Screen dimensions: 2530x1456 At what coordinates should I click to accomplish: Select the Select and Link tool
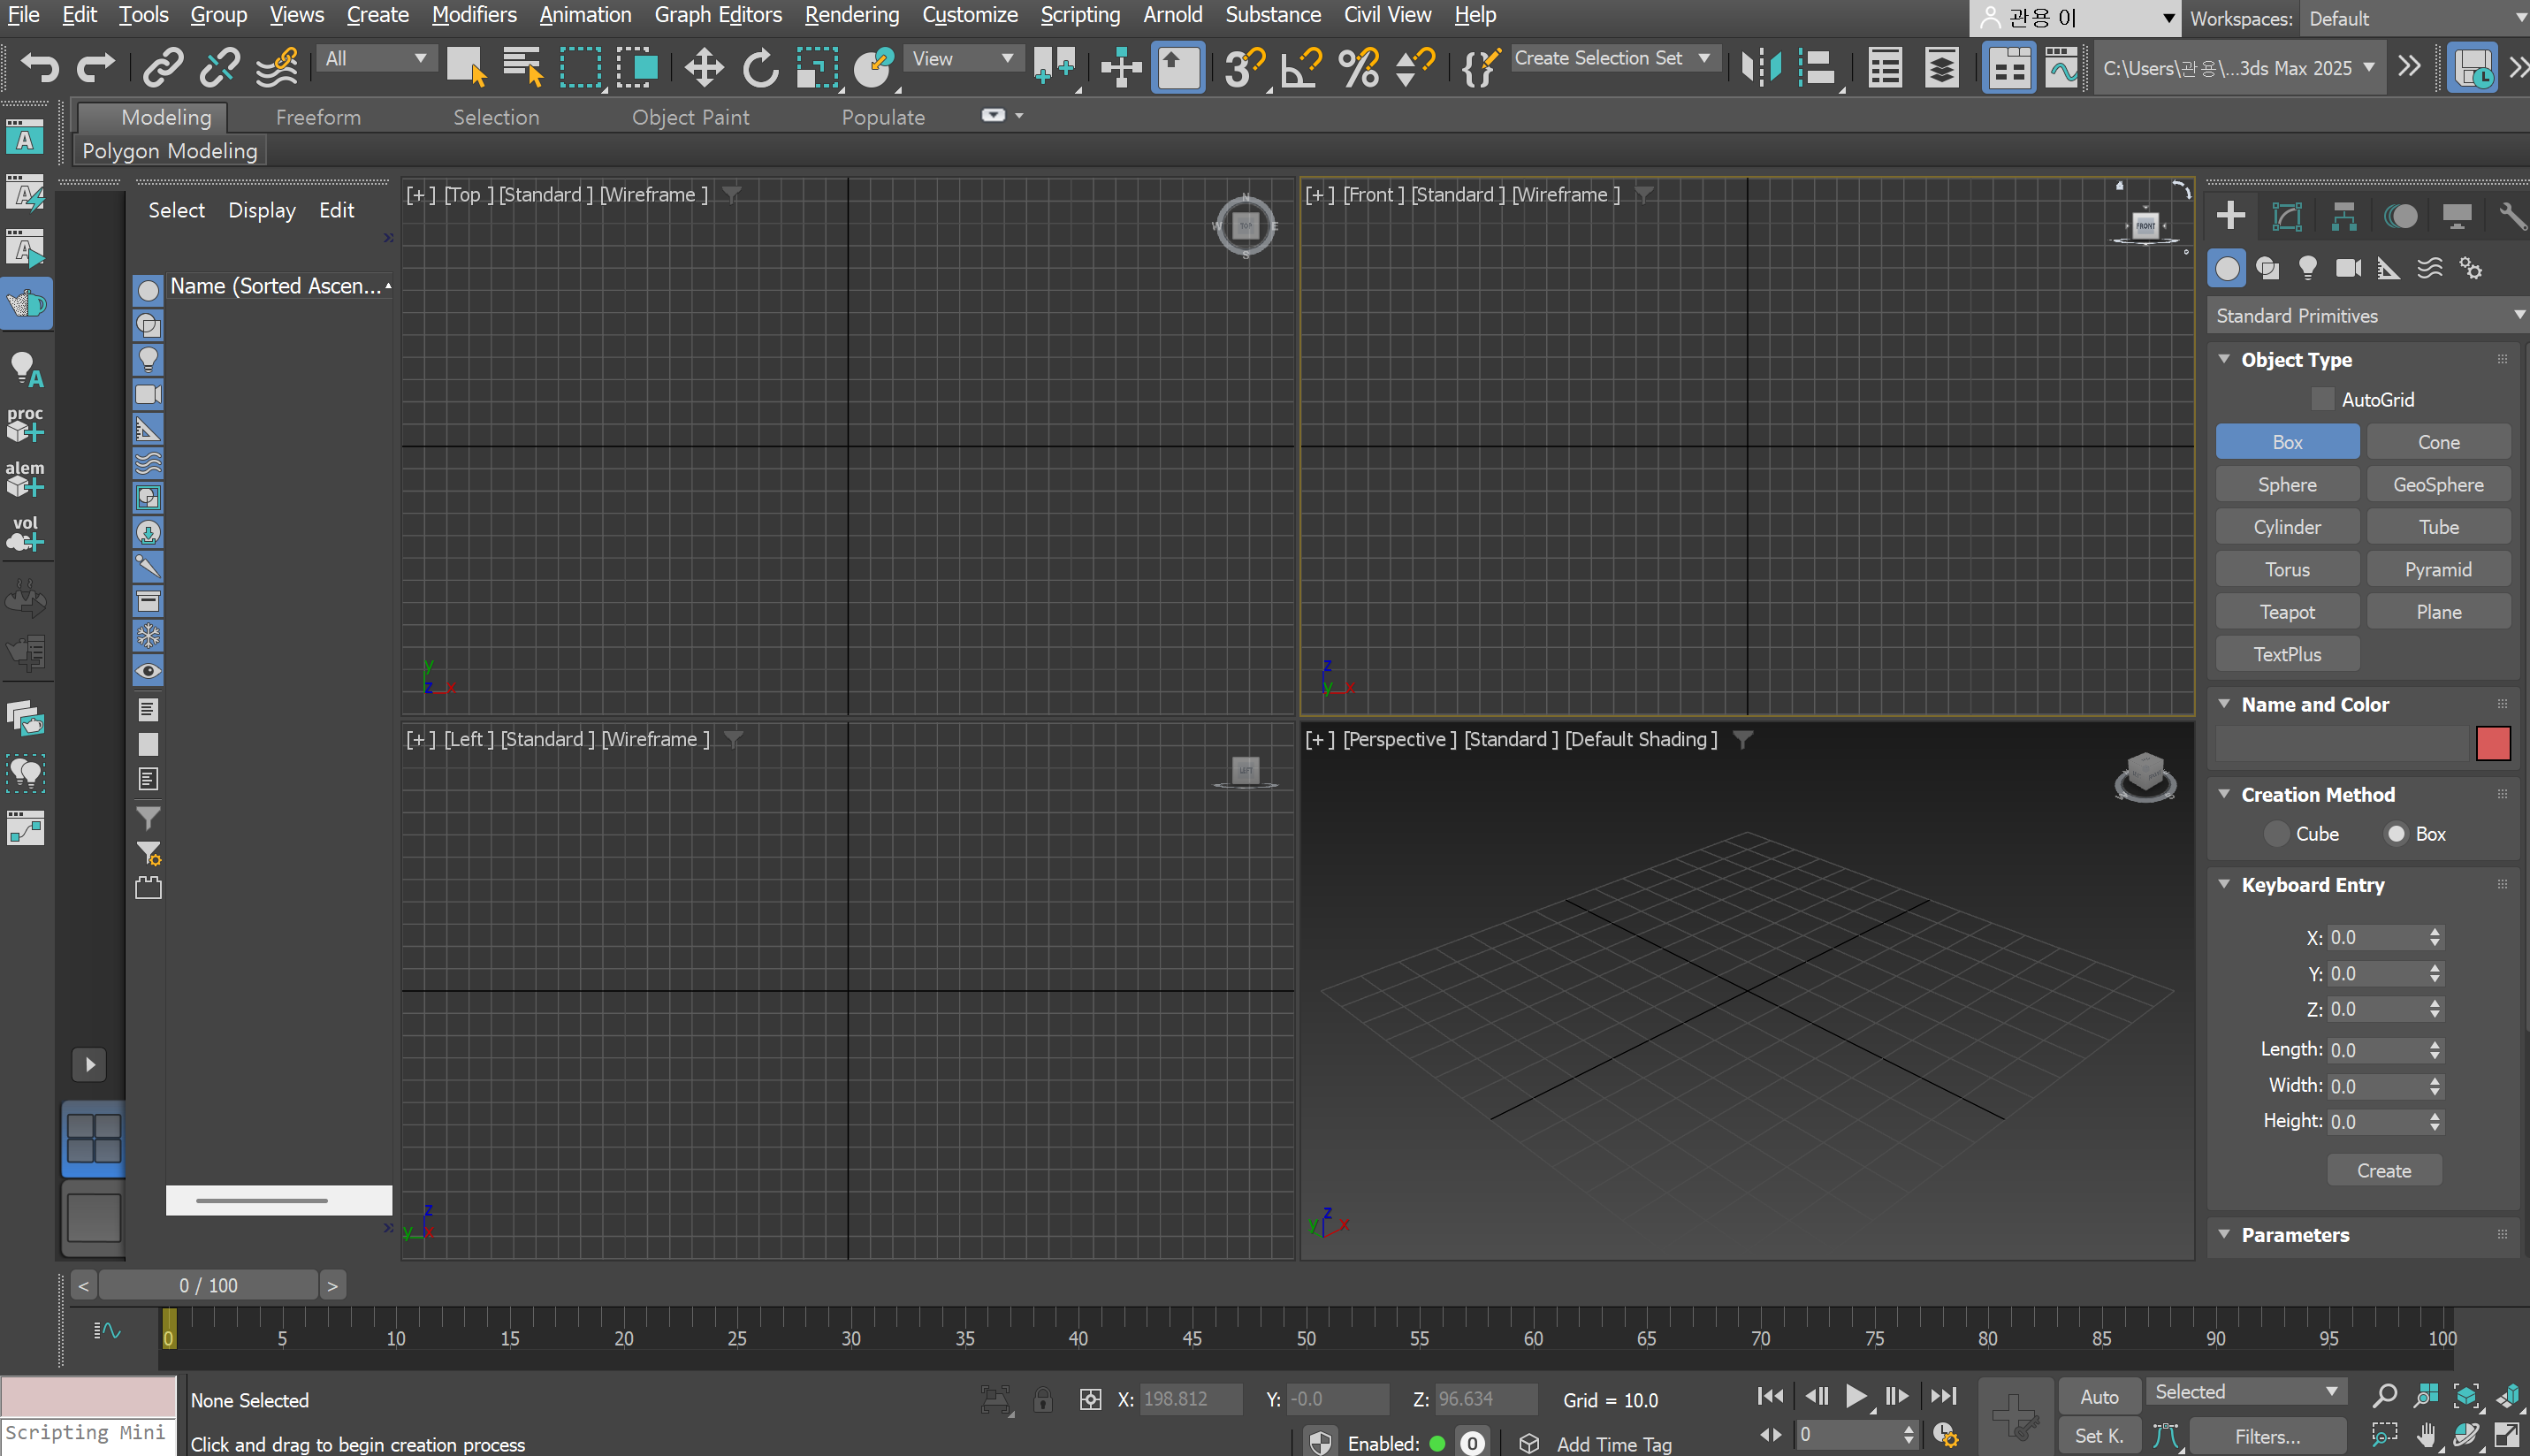[x=162, y=67]
